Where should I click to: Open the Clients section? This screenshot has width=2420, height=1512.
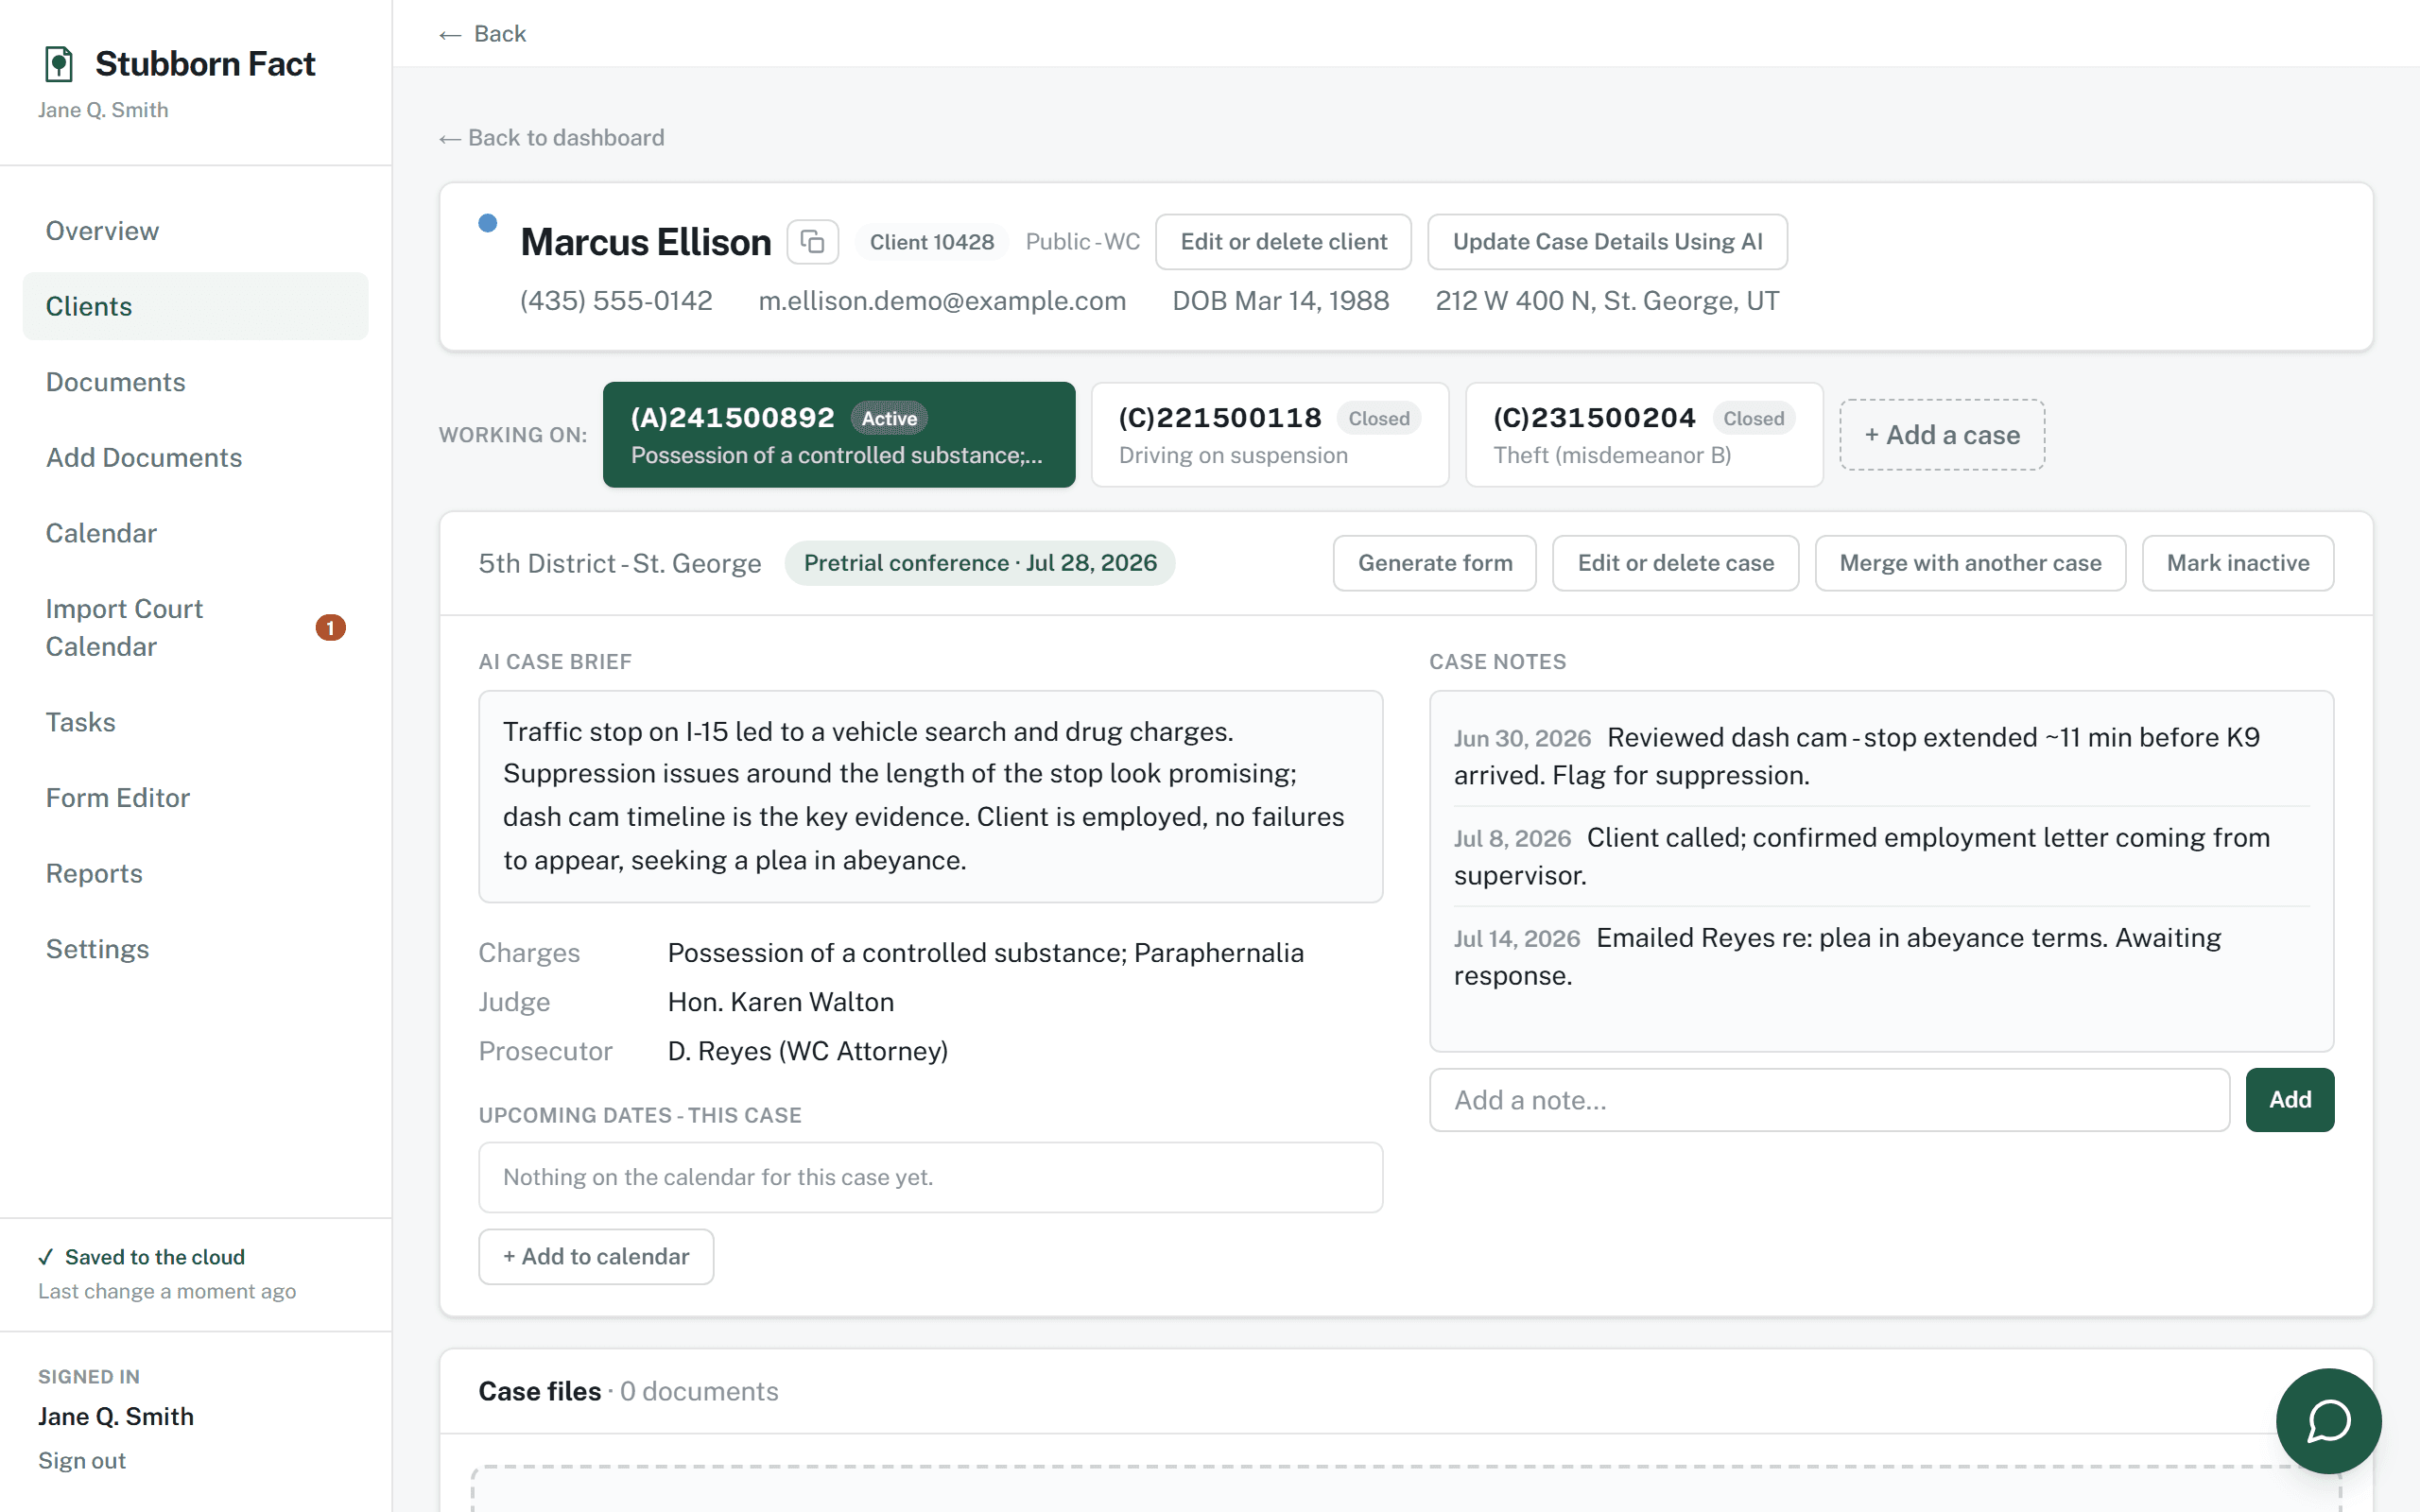[x=196, y=306]
